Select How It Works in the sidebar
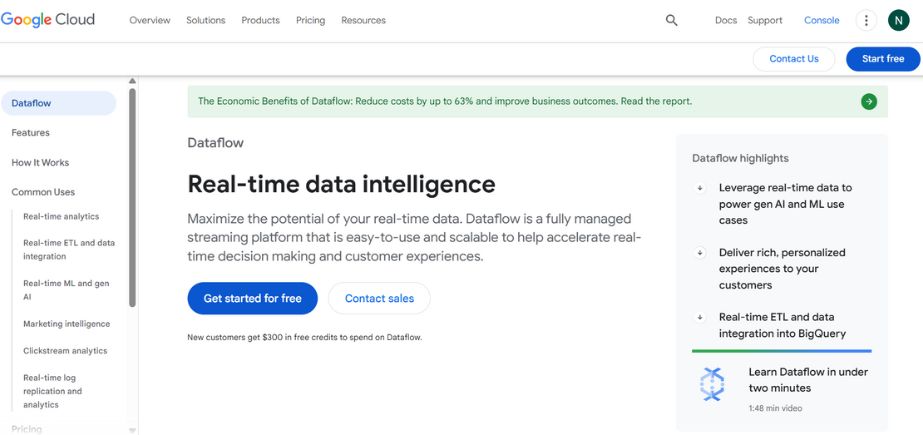The image size is (923, 435). (x=40, y=162)
